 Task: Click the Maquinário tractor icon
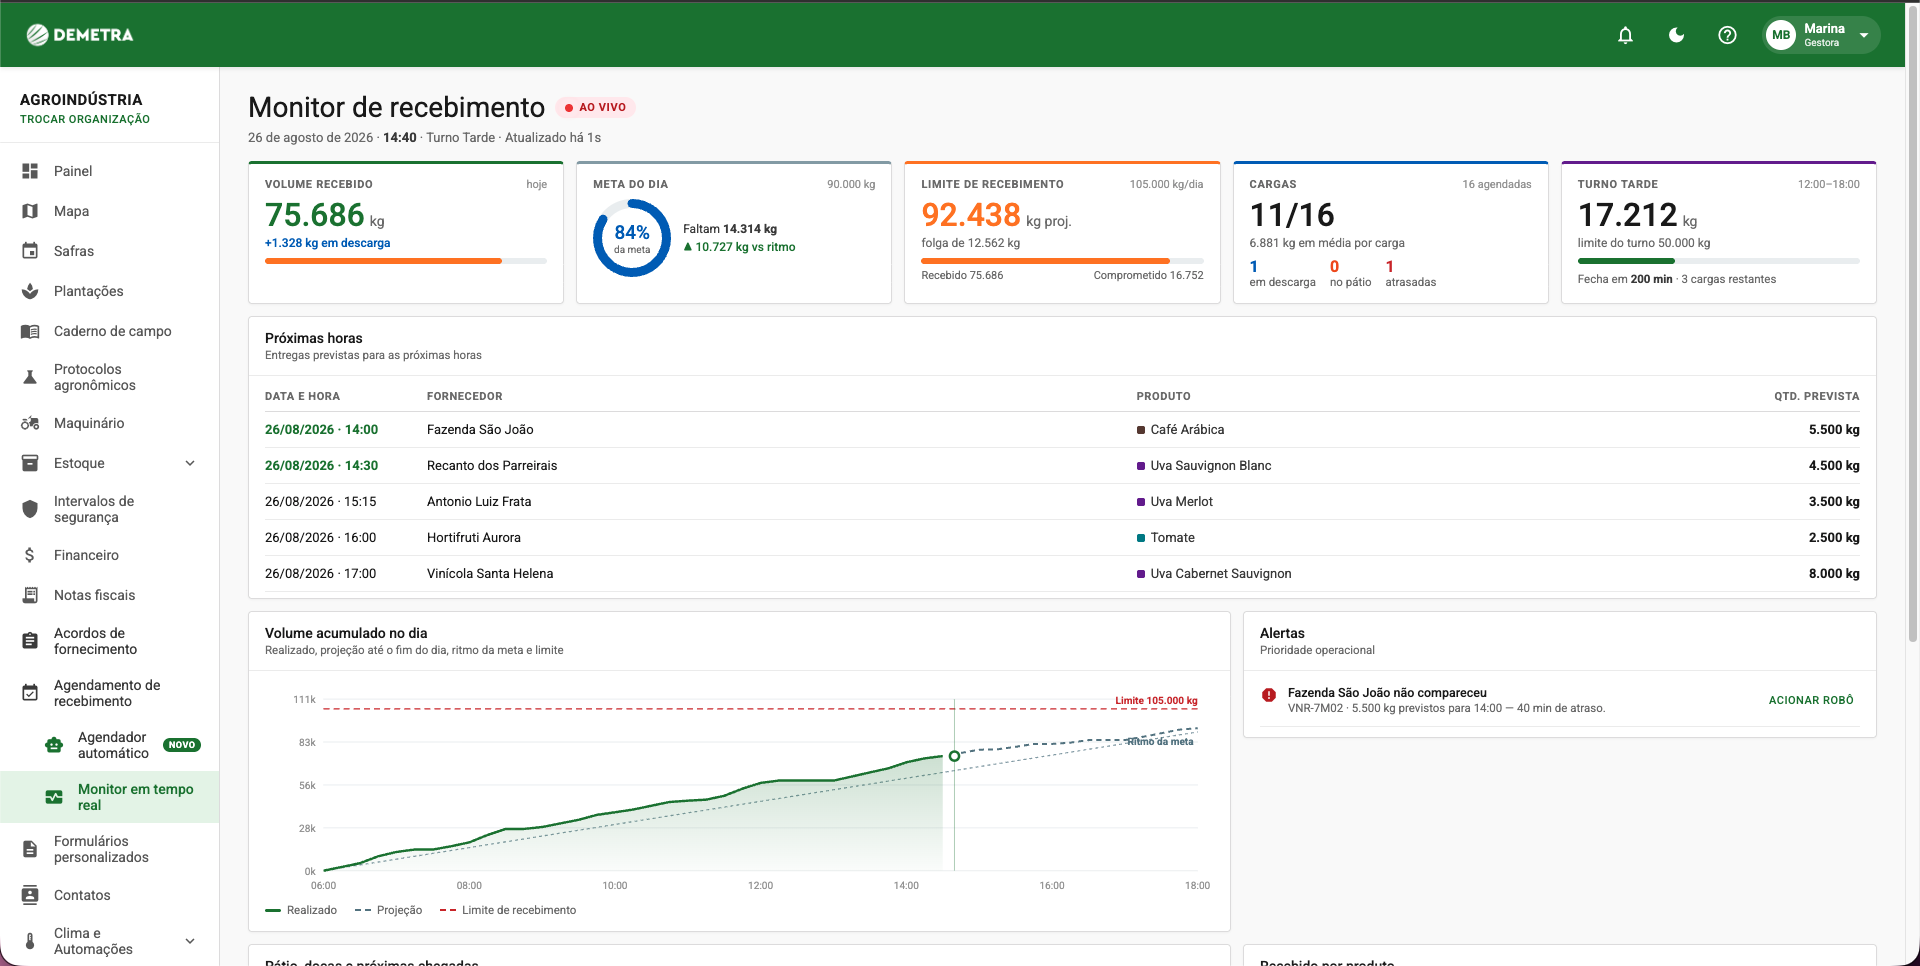30,423
